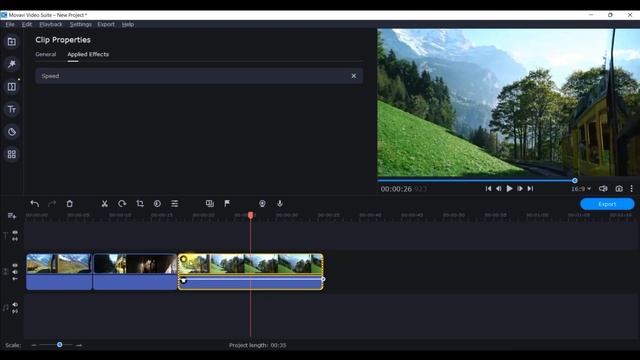Step back one frame
Screen dimensions: 640x360
(499, 189)
